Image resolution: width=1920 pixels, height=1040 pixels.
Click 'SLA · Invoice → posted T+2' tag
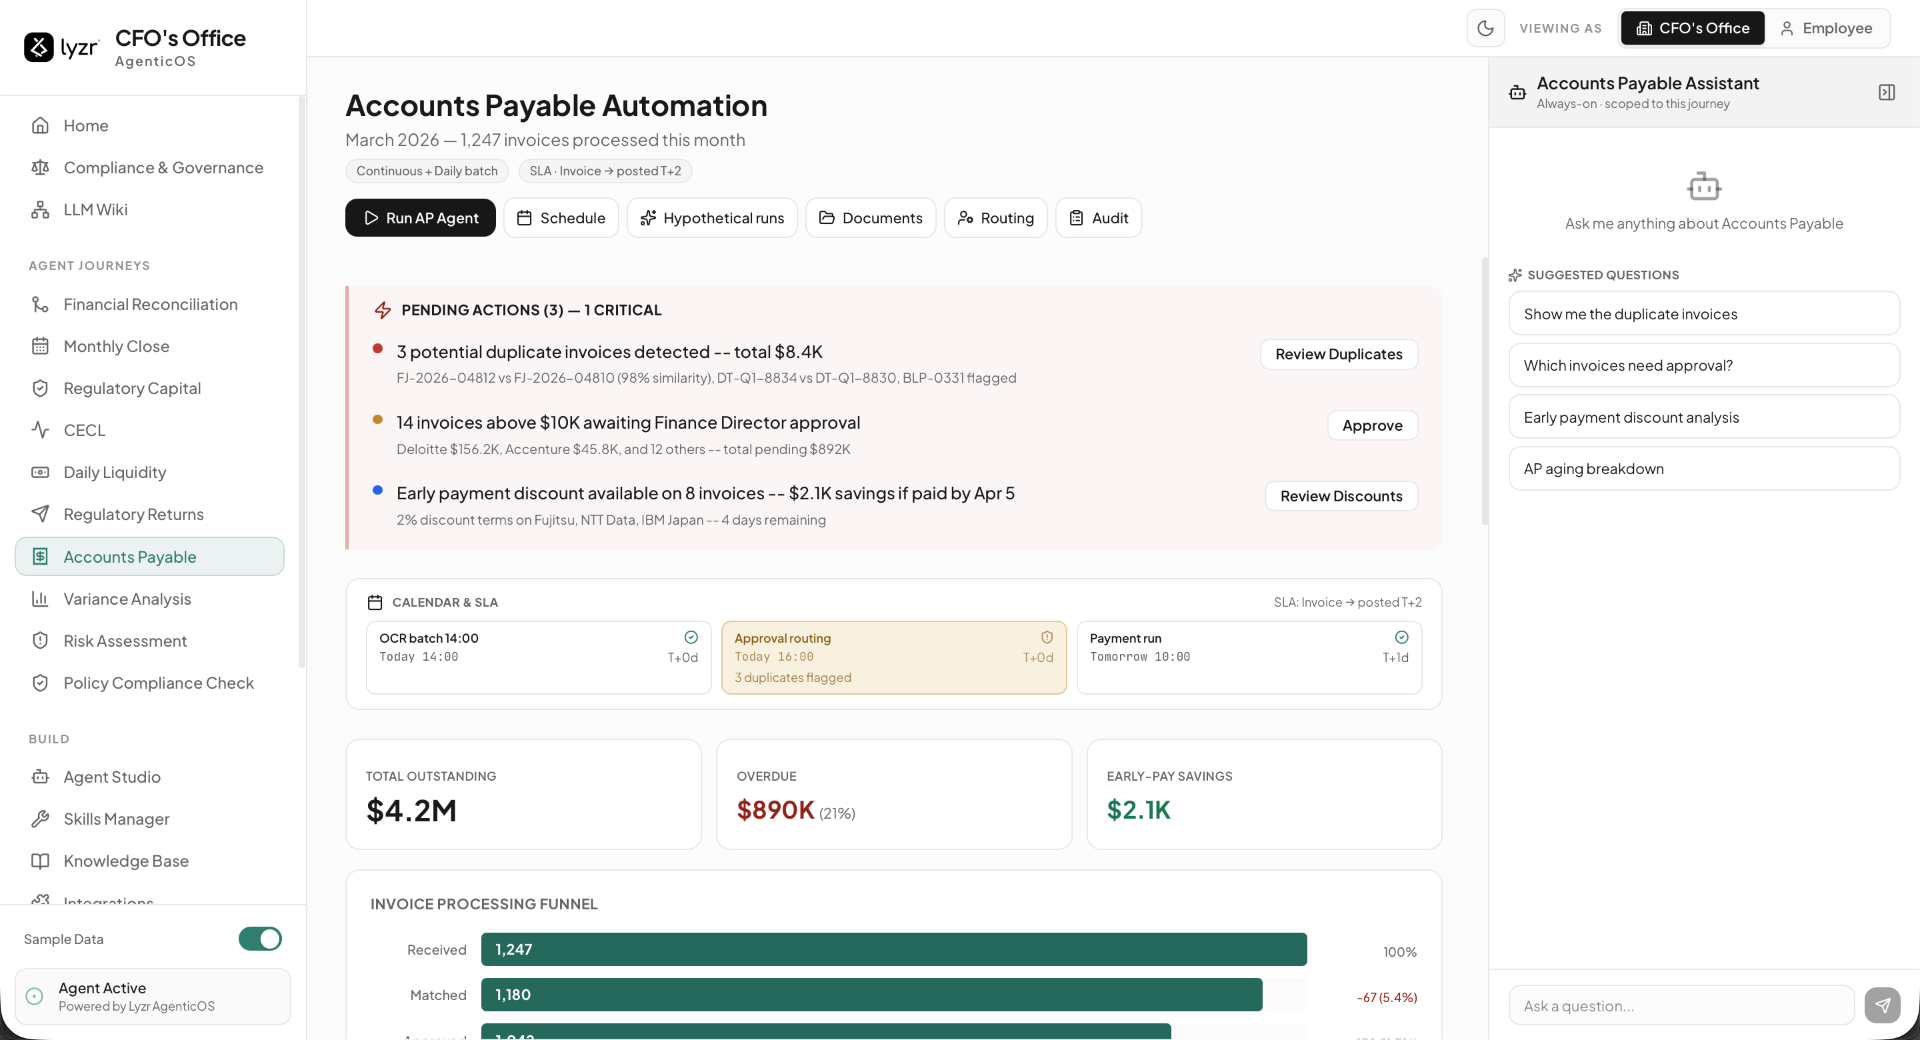pos(605,171)
